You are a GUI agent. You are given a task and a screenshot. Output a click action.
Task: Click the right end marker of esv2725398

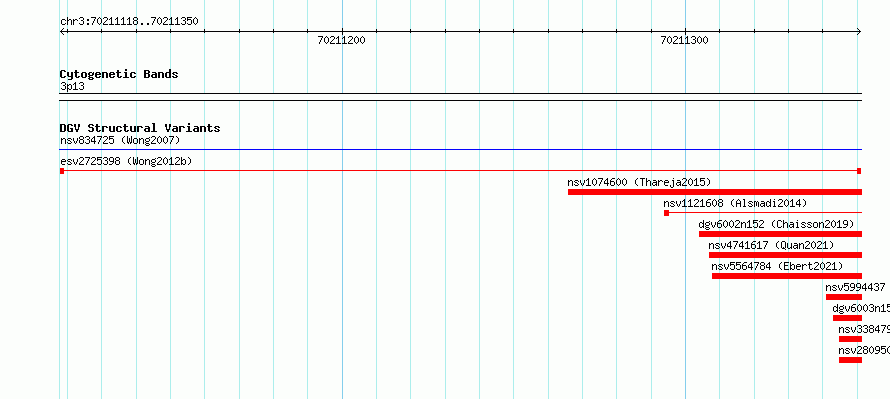tap(859, 171)
